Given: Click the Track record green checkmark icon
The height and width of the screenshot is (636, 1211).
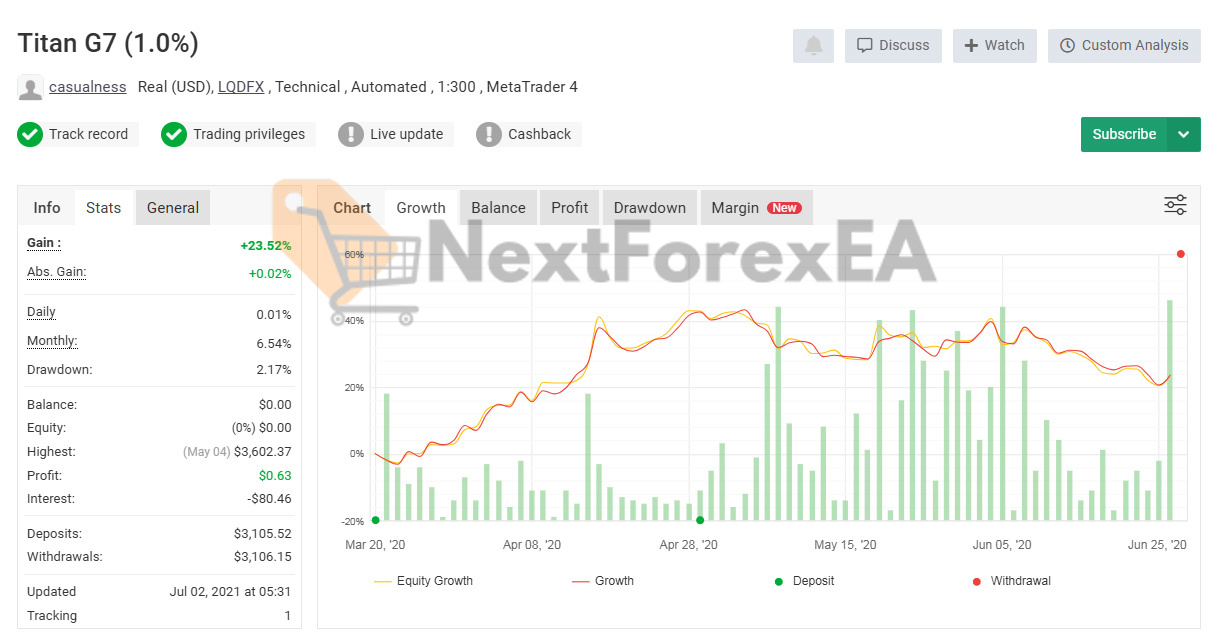Looking at the screenshot, I should point(30,134).
